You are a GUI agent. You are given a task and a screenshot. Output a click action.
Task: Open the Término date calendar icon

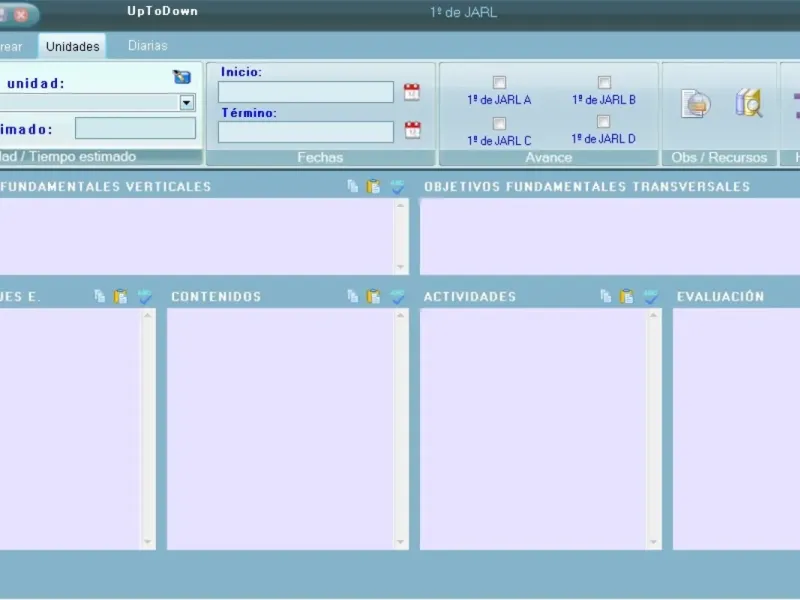coord(412,130)
